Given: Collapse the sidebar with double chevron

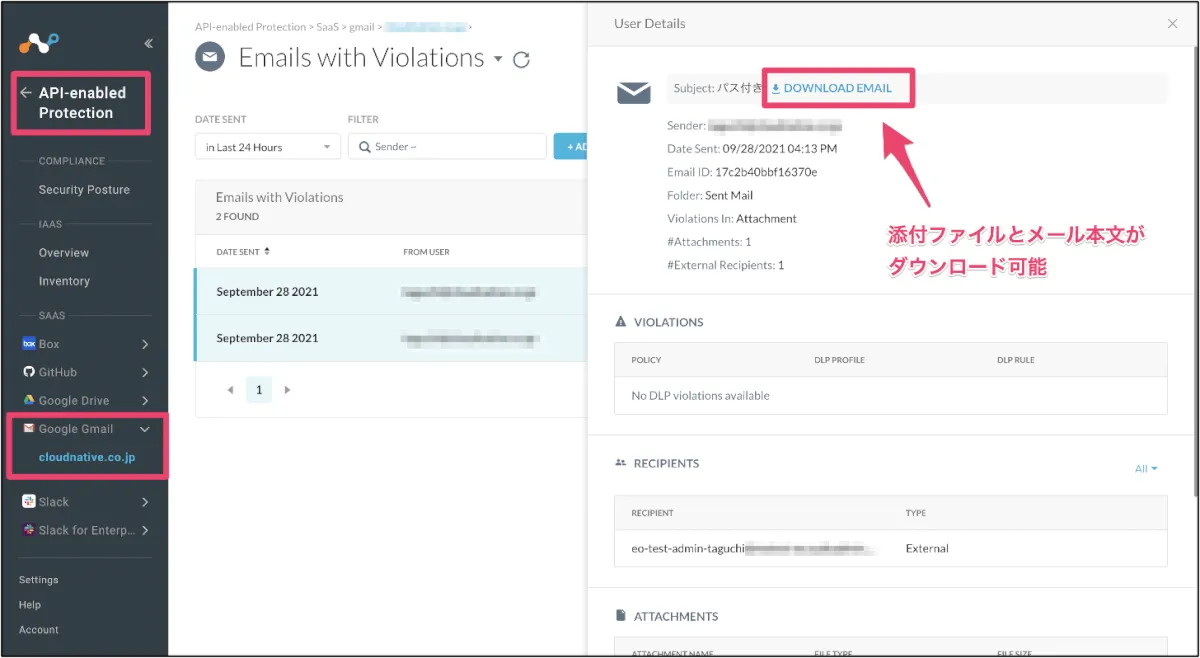Looking at the screenshot, I should (149, 43).
